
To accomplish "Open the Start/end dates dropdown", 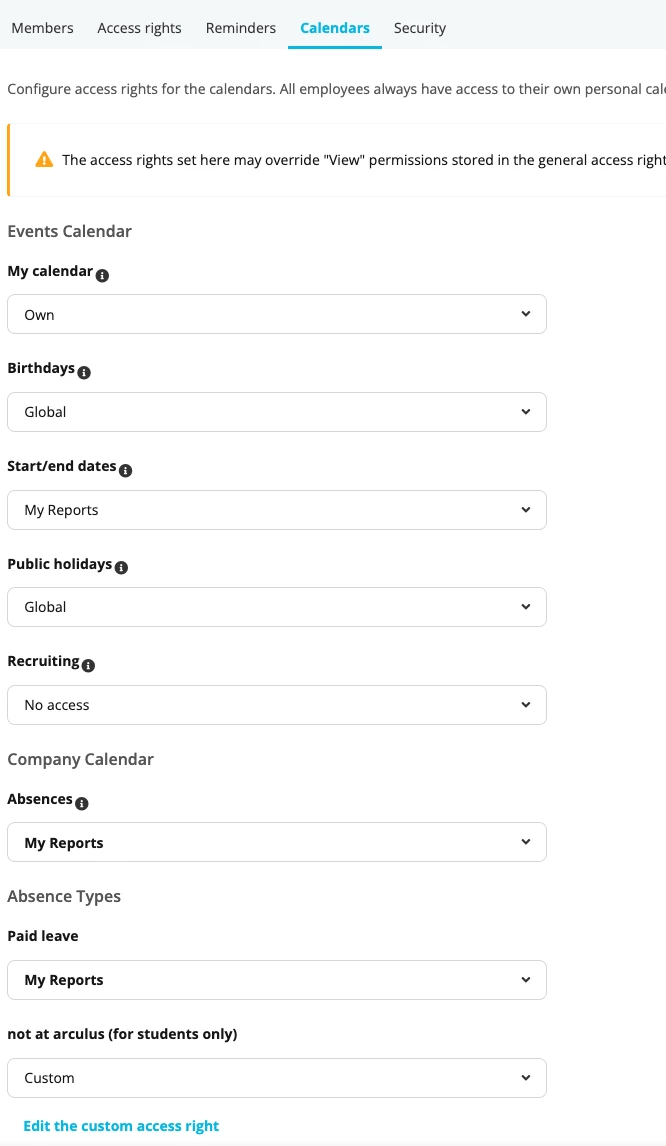I will point(277,510).
